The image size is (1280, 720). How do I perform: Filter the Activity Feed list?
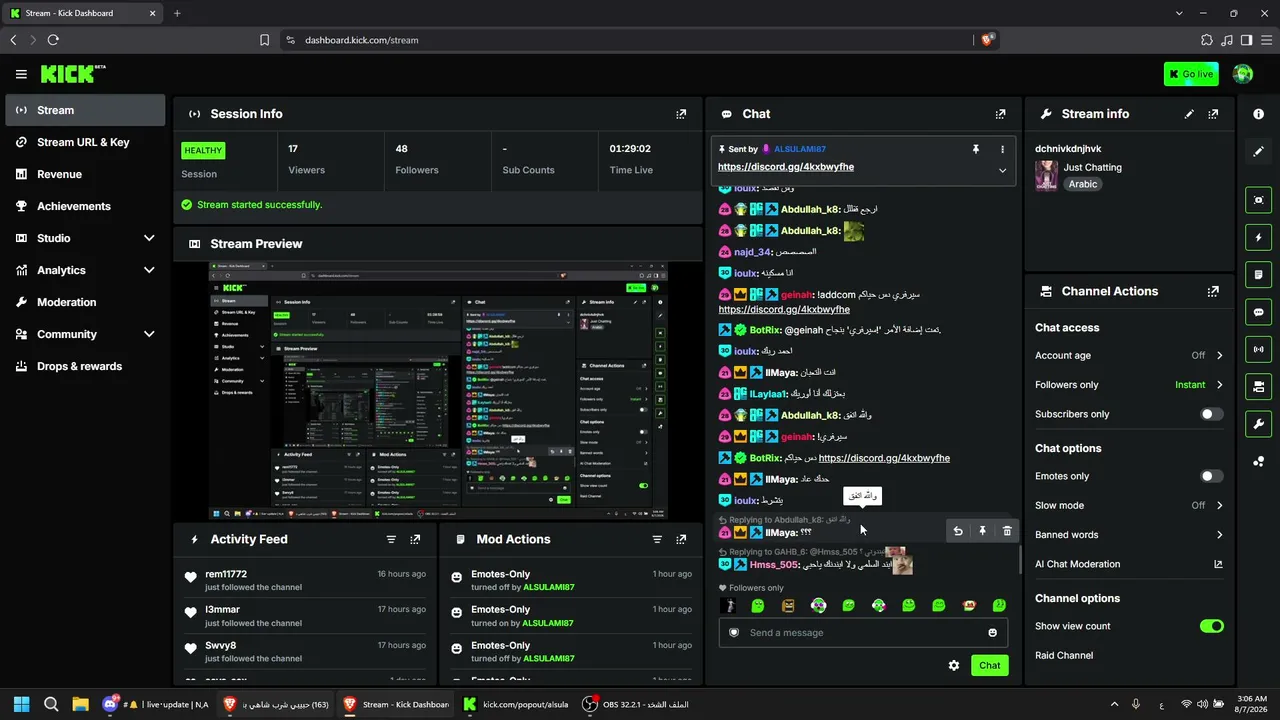(391, 539)
